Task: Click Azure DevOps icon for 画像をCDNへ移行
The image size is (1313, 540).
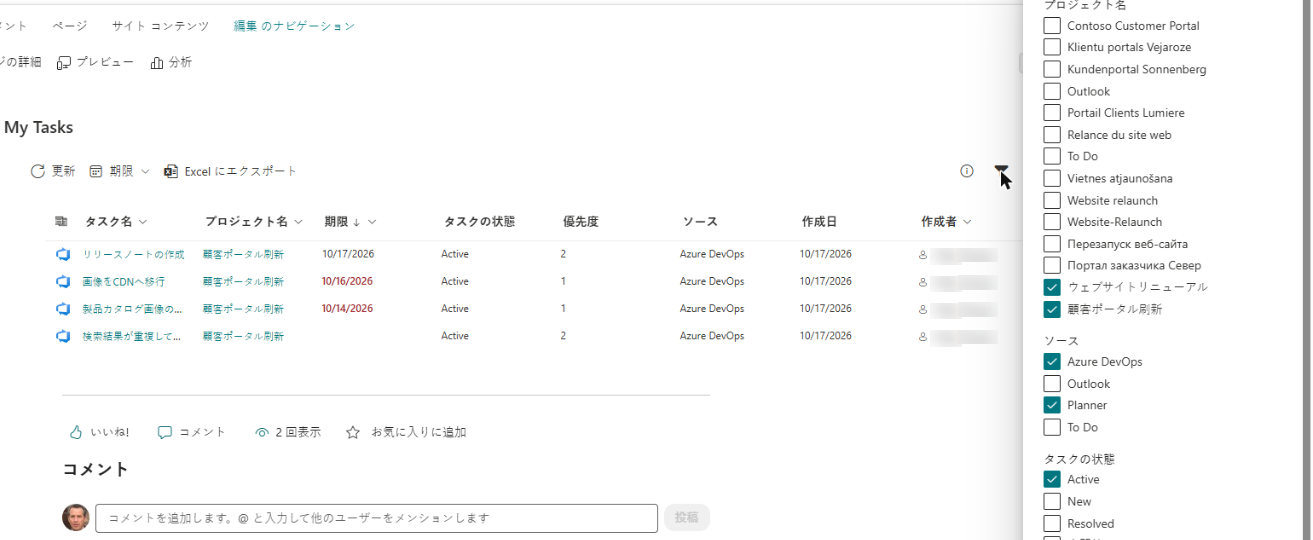Action: click(62, 281)
